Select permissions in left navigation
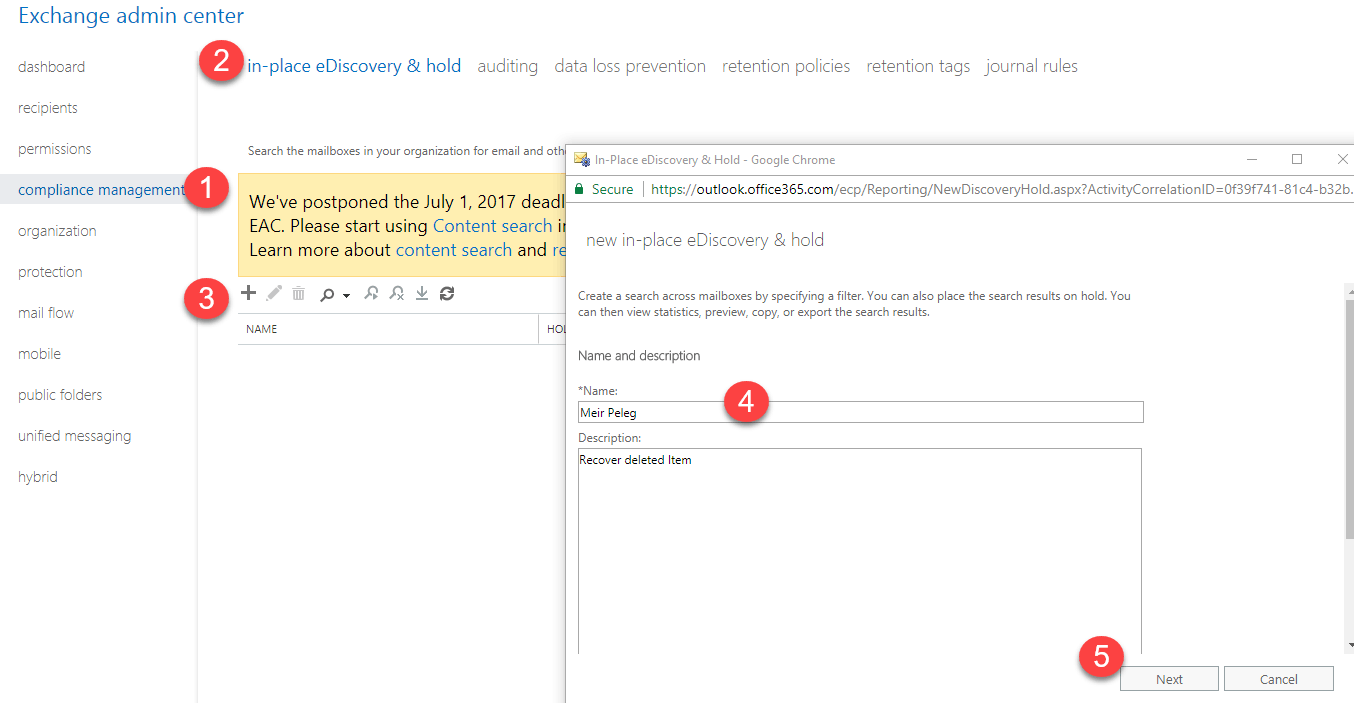This screenshot has height=703, width=1354. (55, 149)
